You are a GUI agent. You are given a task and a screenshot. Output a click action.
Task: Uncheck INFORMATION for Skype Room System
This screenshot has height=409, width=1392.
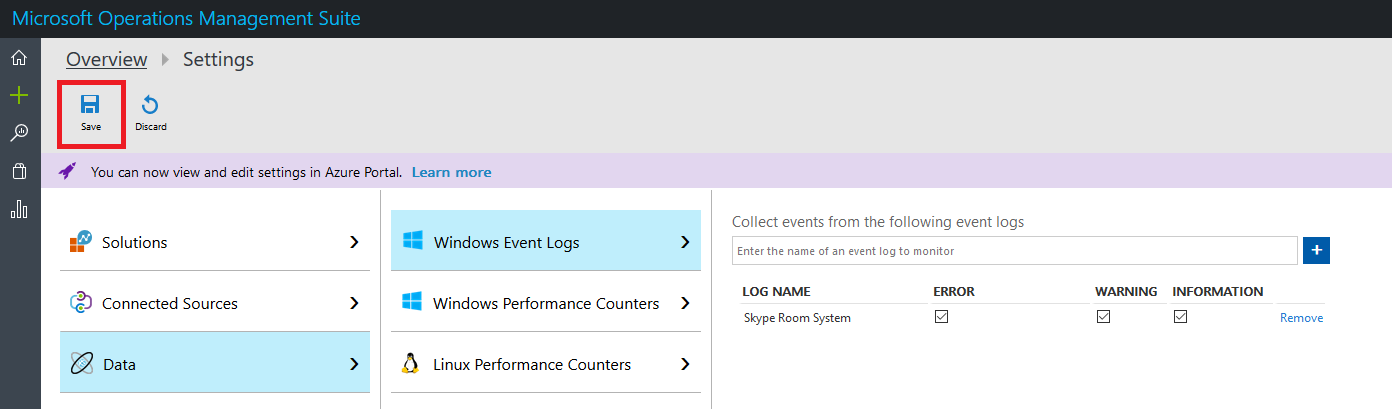(1180, 317)
